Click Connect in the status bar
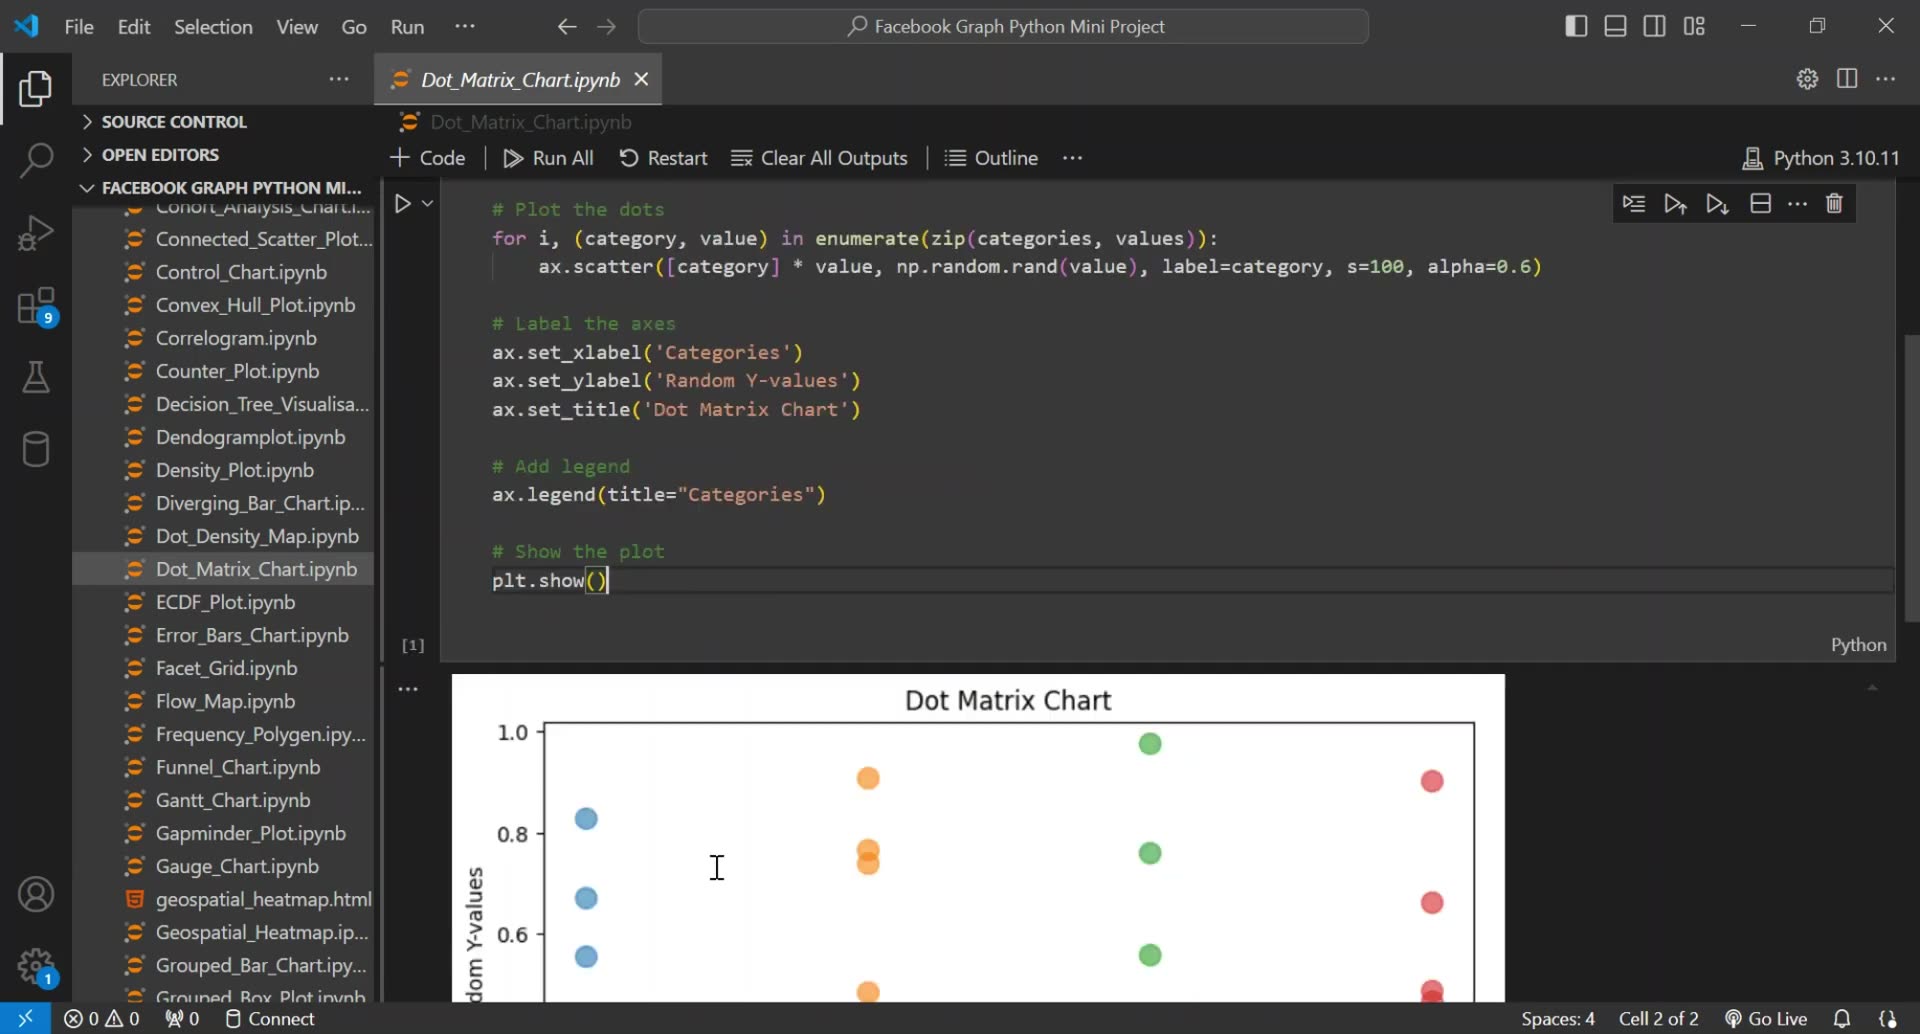 click(269, 1018)
